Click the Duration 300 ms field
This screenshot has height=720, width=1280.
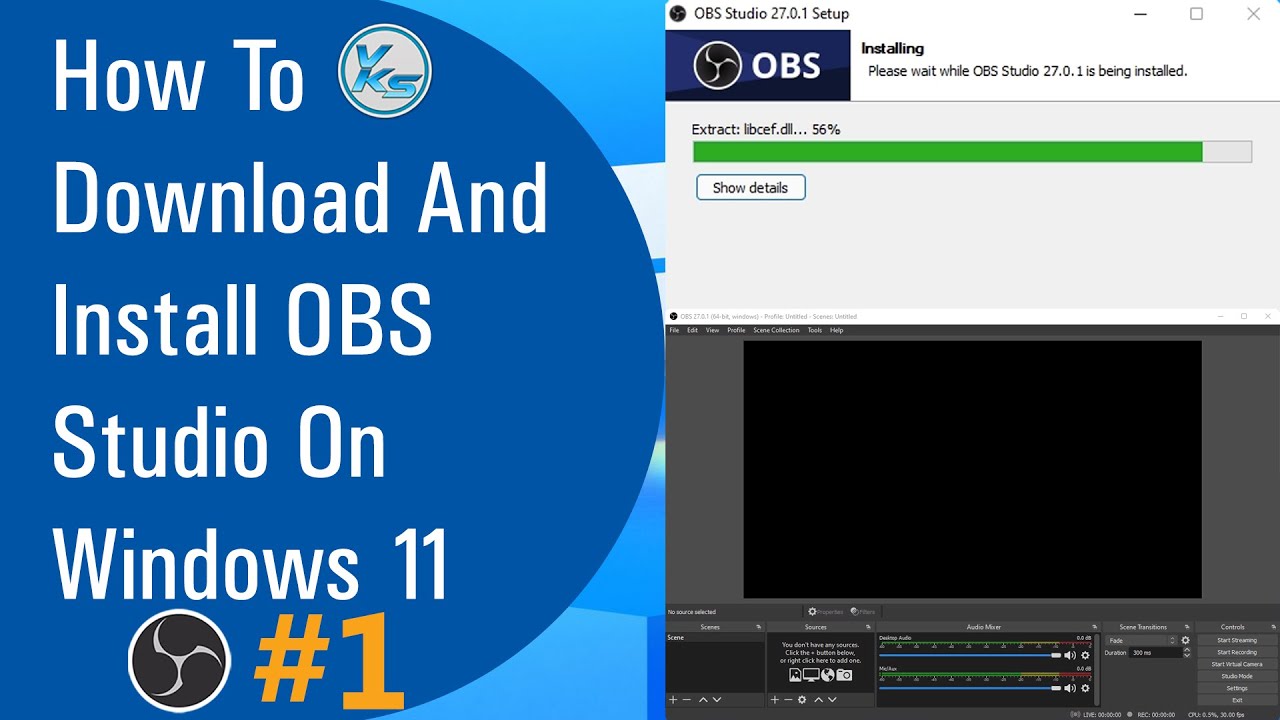pos(1155,652)
